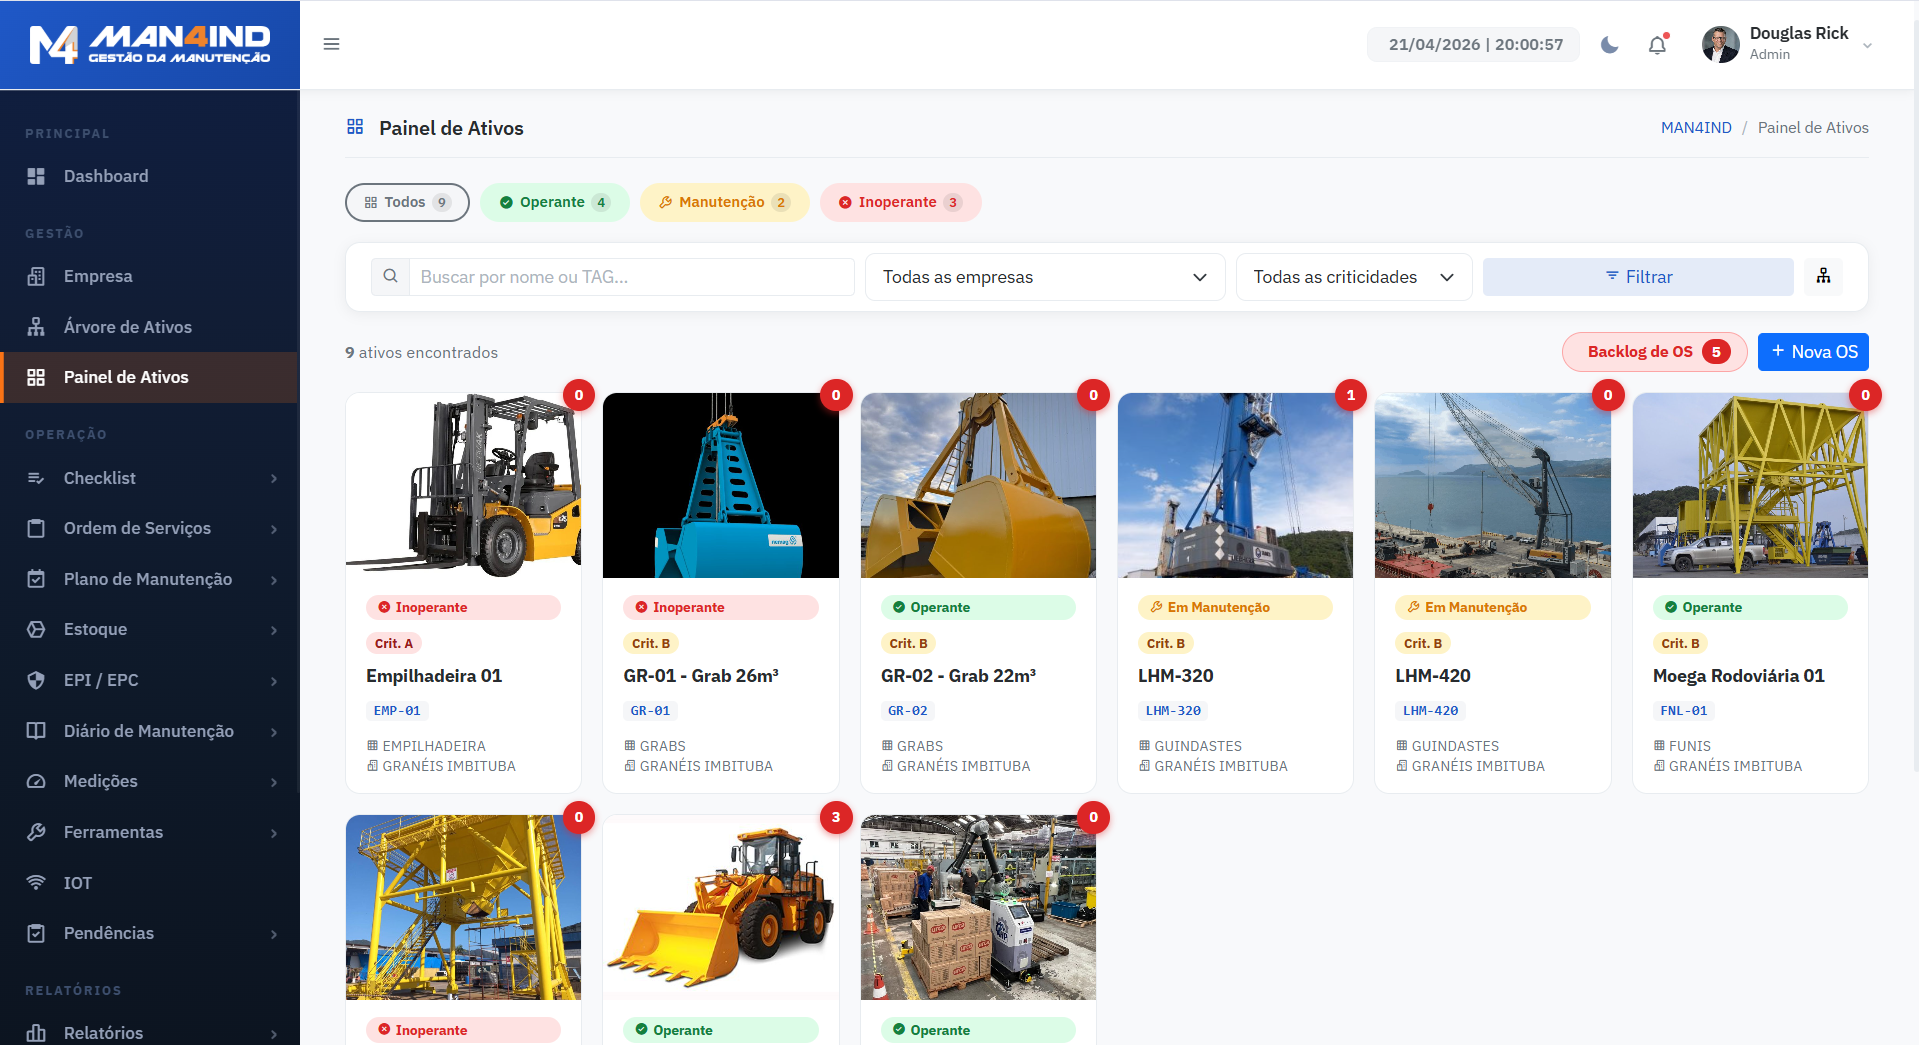Click the hamburger menu icon

331,44
